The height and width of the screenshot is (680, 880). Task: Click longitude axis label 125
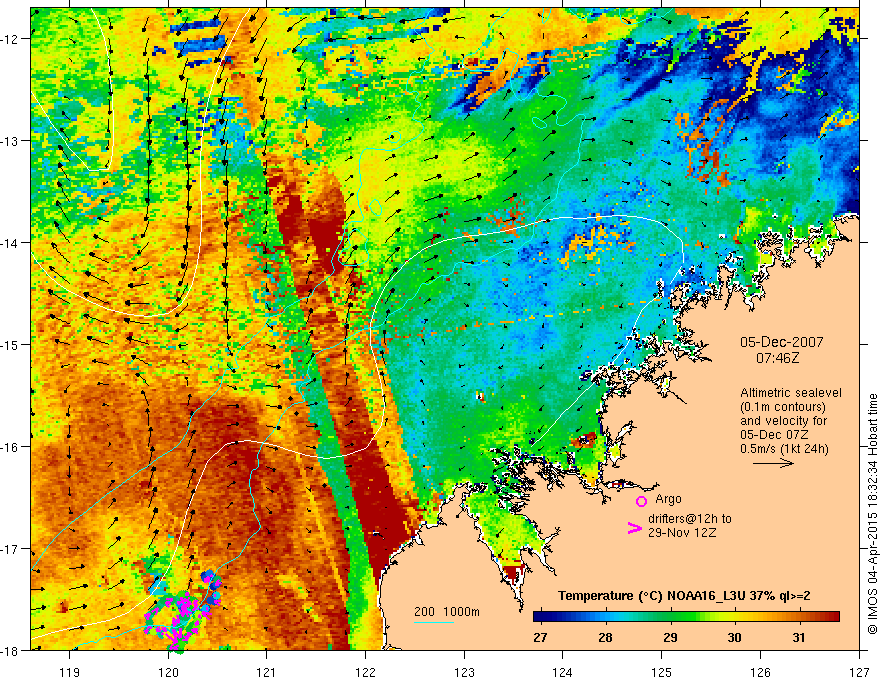point(662,672)
